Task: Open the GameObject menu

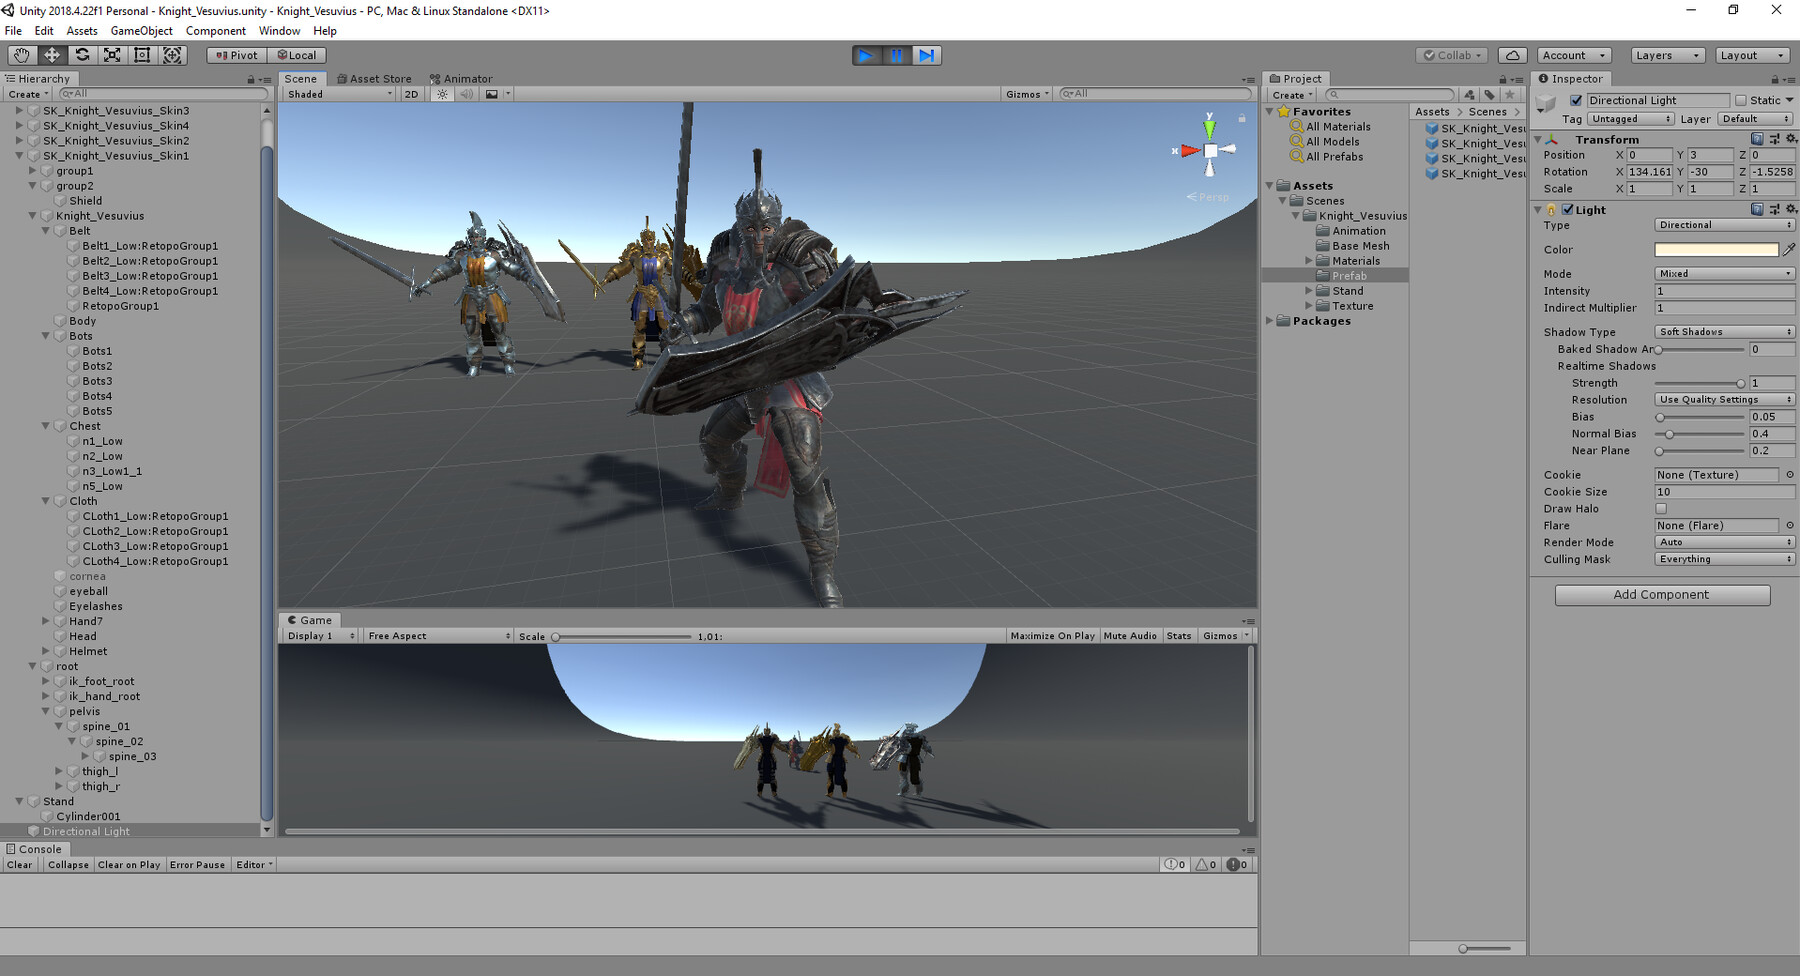Action: (141, 31)
